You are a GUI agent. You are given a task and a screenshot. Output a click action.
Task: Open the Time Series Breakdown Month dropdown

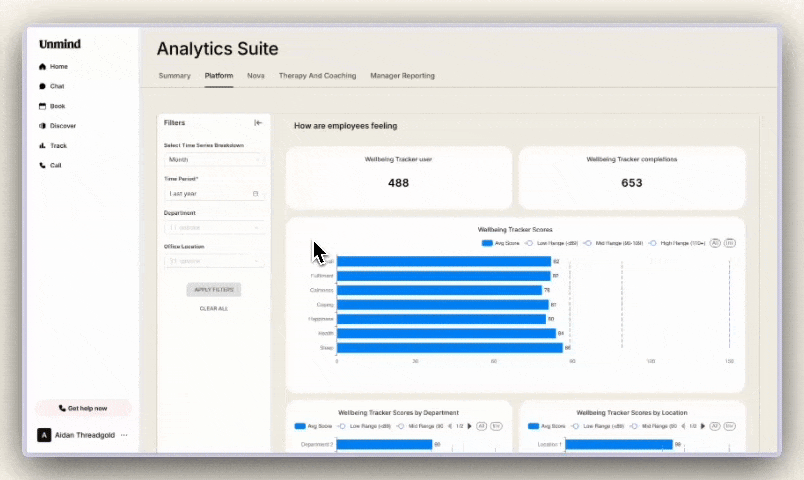point(214,159)
